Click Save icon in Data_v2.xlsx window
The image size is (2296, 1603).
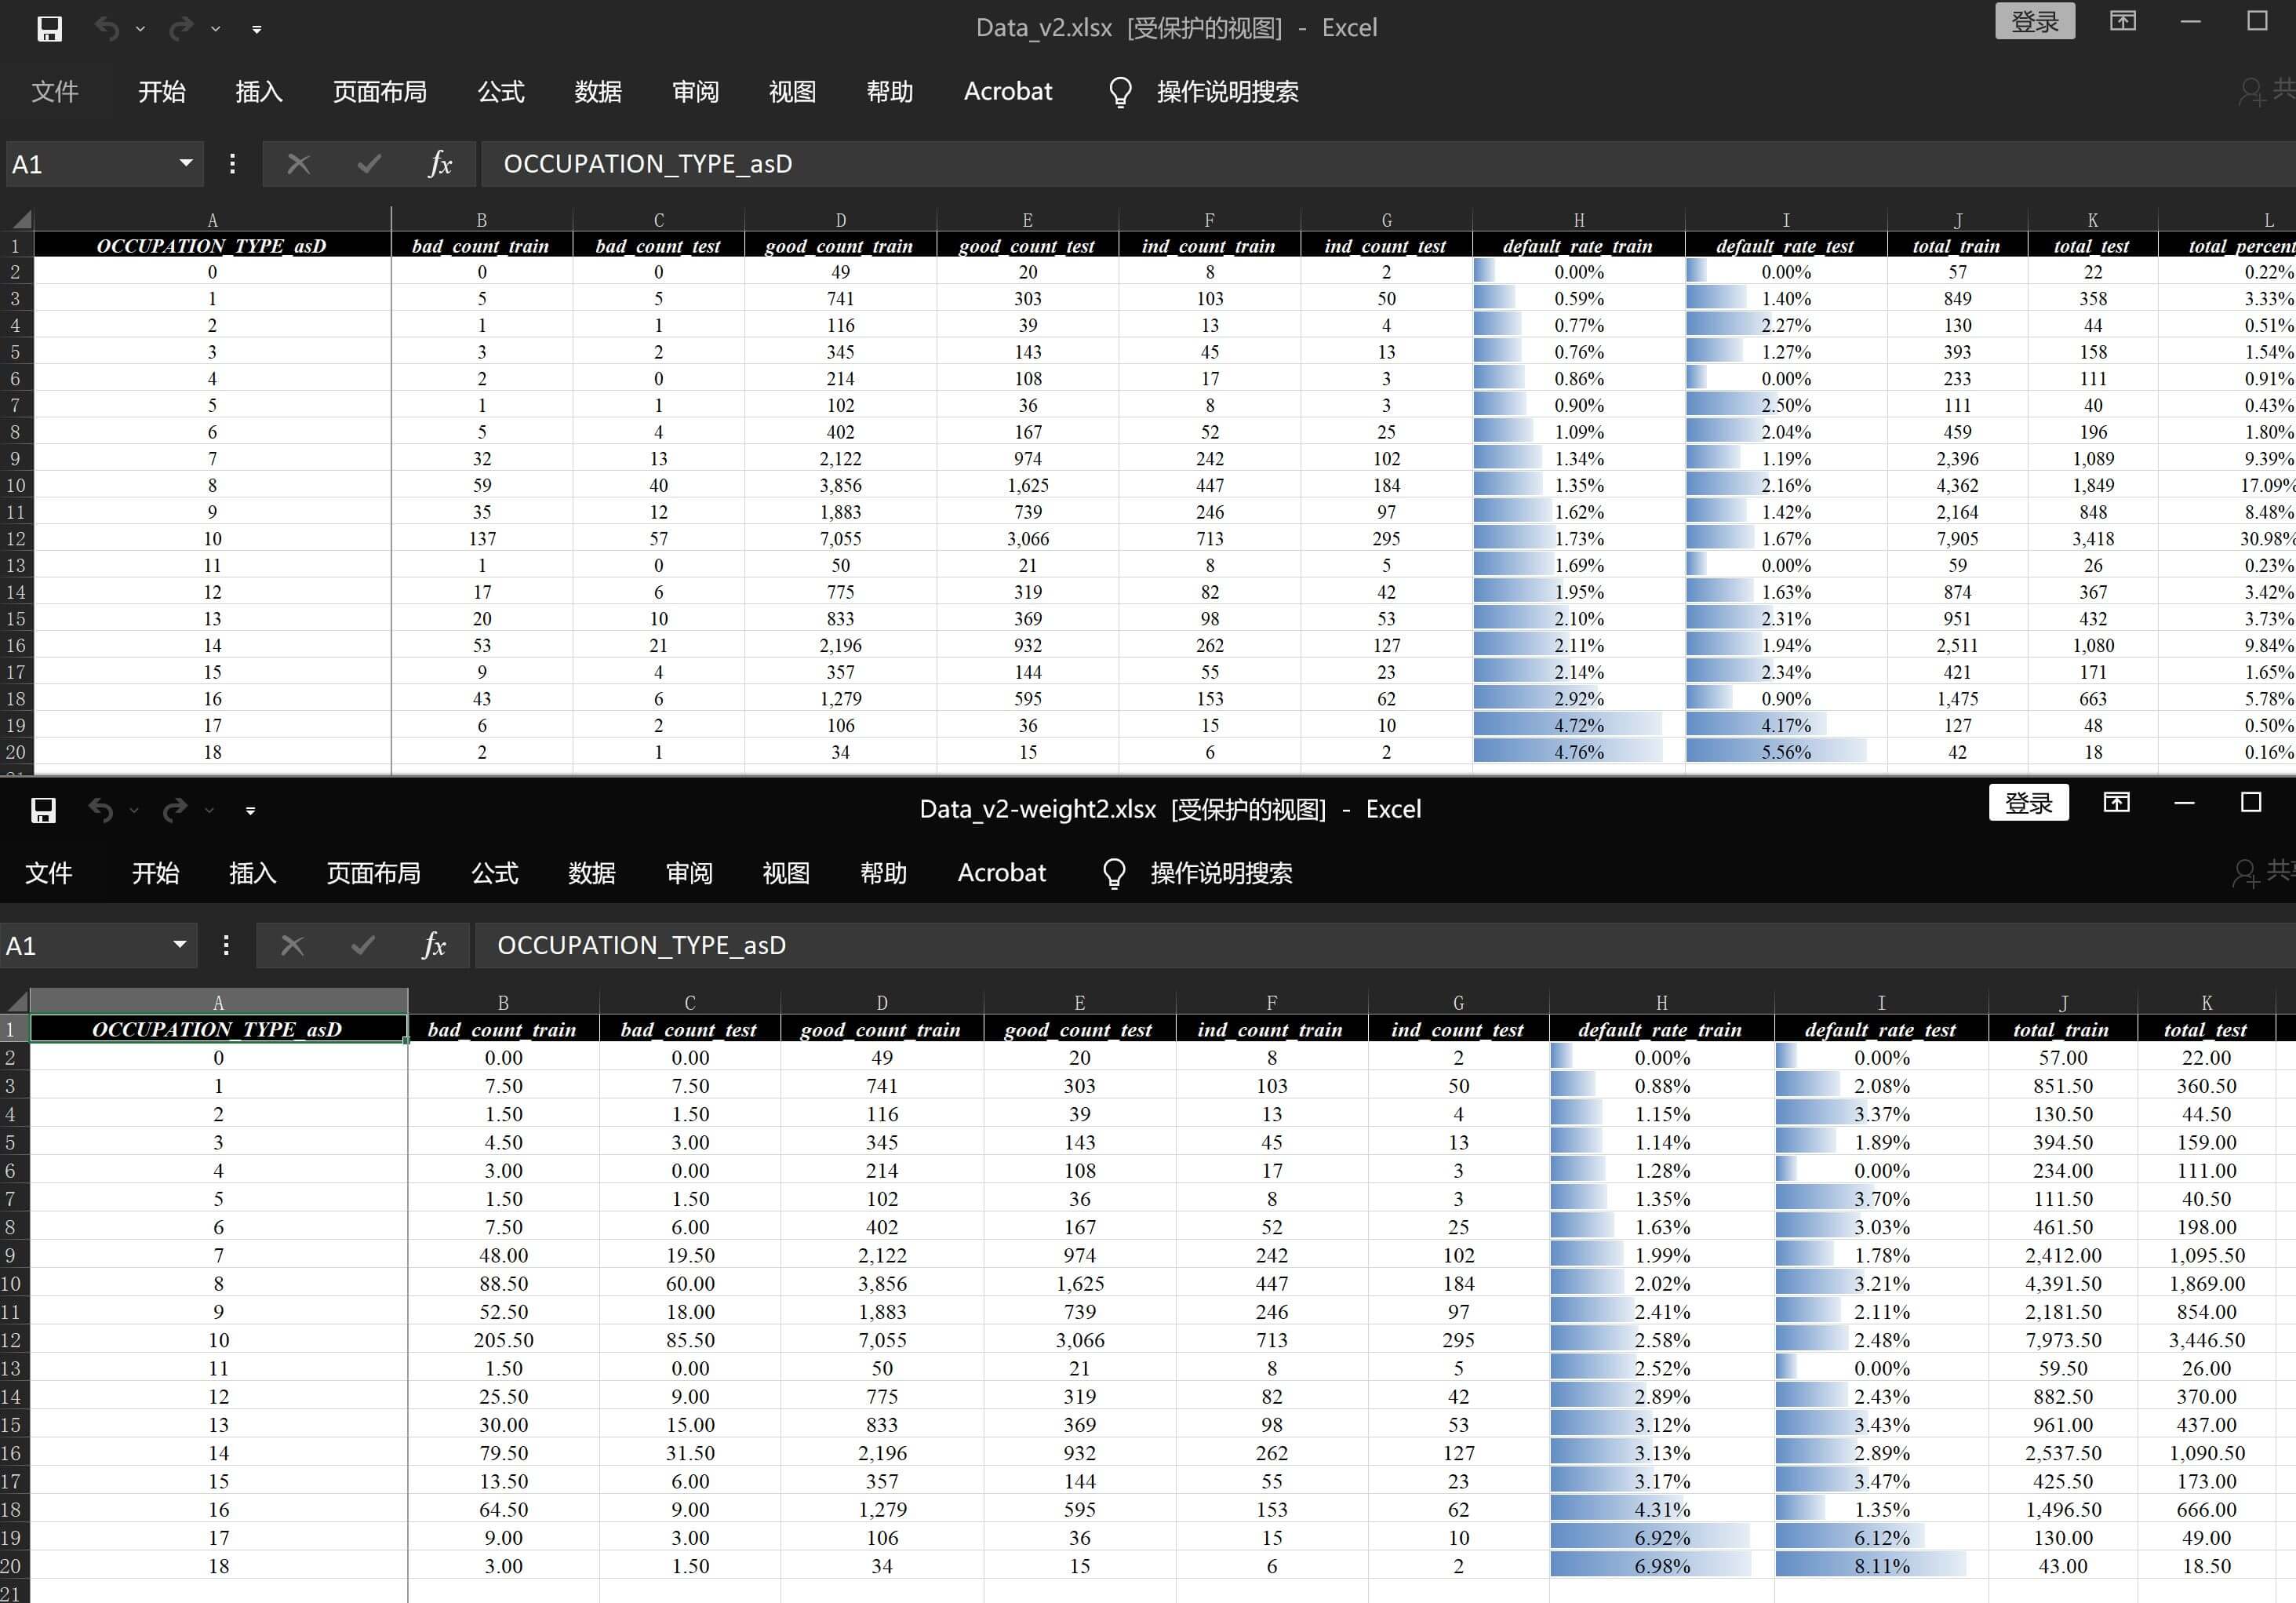pos(49,29)
